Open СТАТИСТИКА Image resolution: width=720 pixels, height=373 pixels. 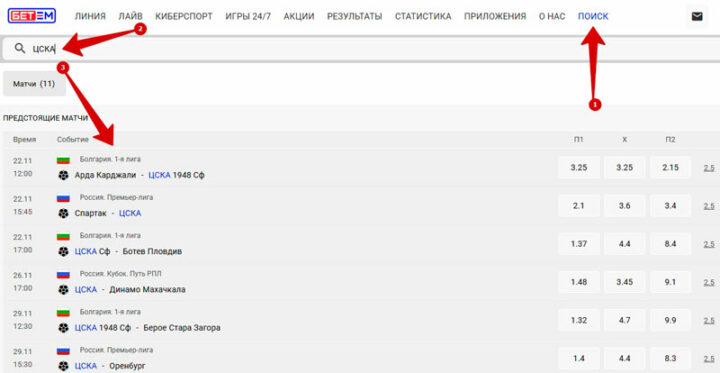[423, 17]
